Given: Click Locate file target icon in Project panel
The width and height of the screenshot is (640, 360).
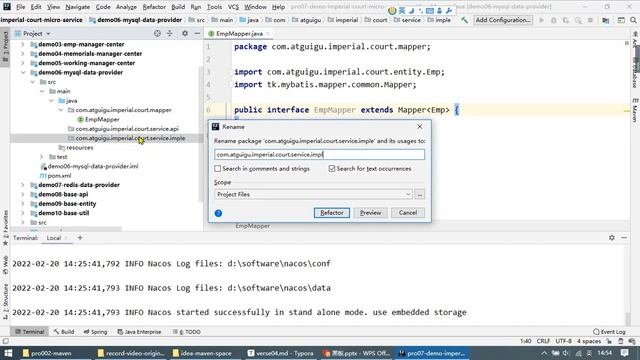Looking at the screenshot, I should [x=157, y=33].
